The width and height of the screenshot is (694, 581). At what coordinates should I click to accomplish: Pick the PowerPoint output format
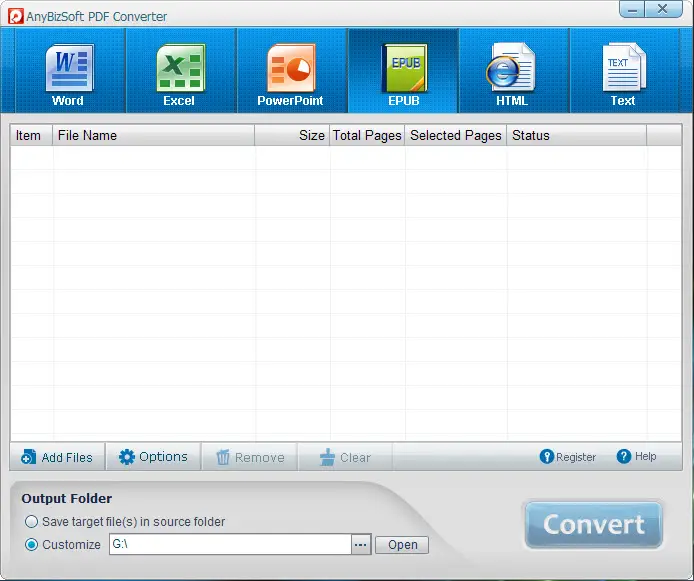pos(291,71)
